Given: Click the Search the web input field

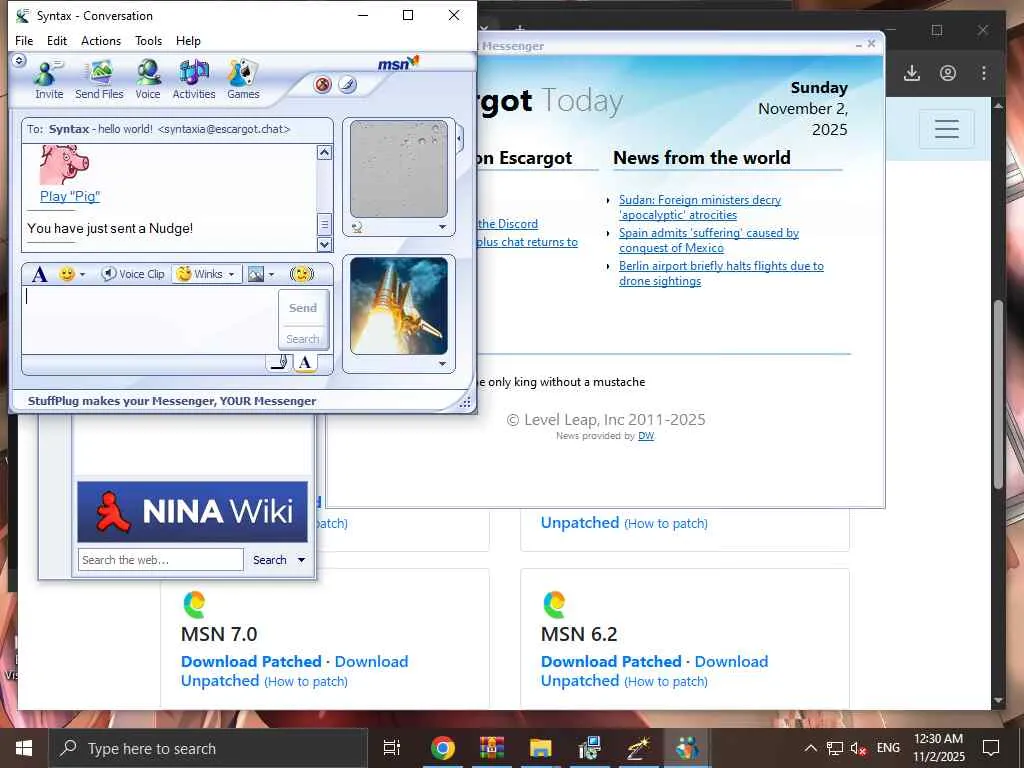Looking at the screenshot, I should 161,560.
